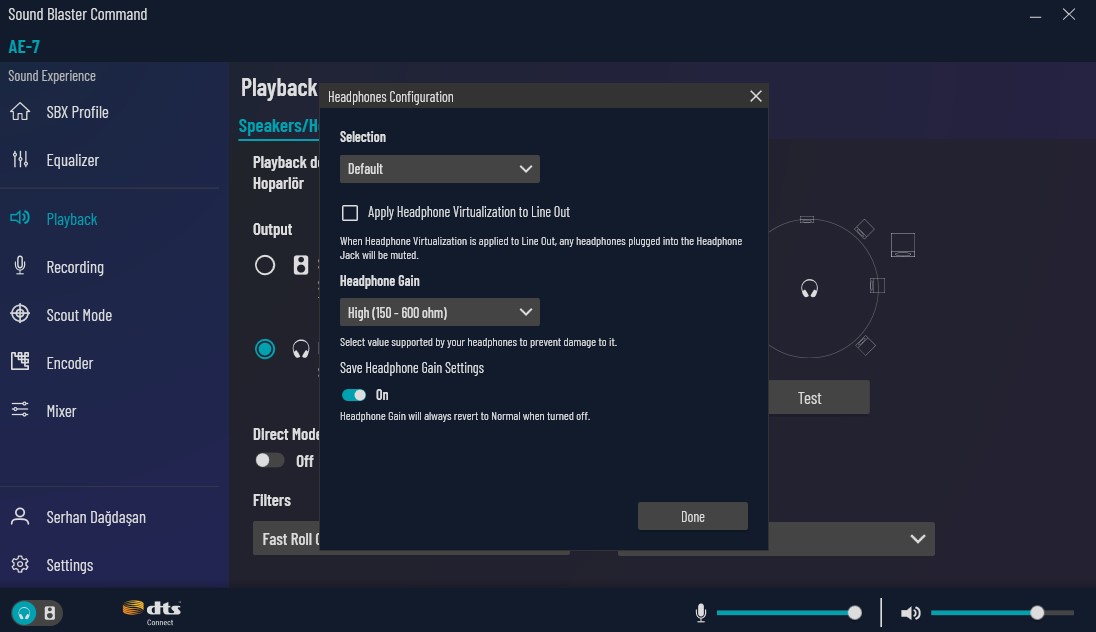The height and width of the screenshot is (632, 1096).
Task: Click the Done button
Action: [693, 516]
